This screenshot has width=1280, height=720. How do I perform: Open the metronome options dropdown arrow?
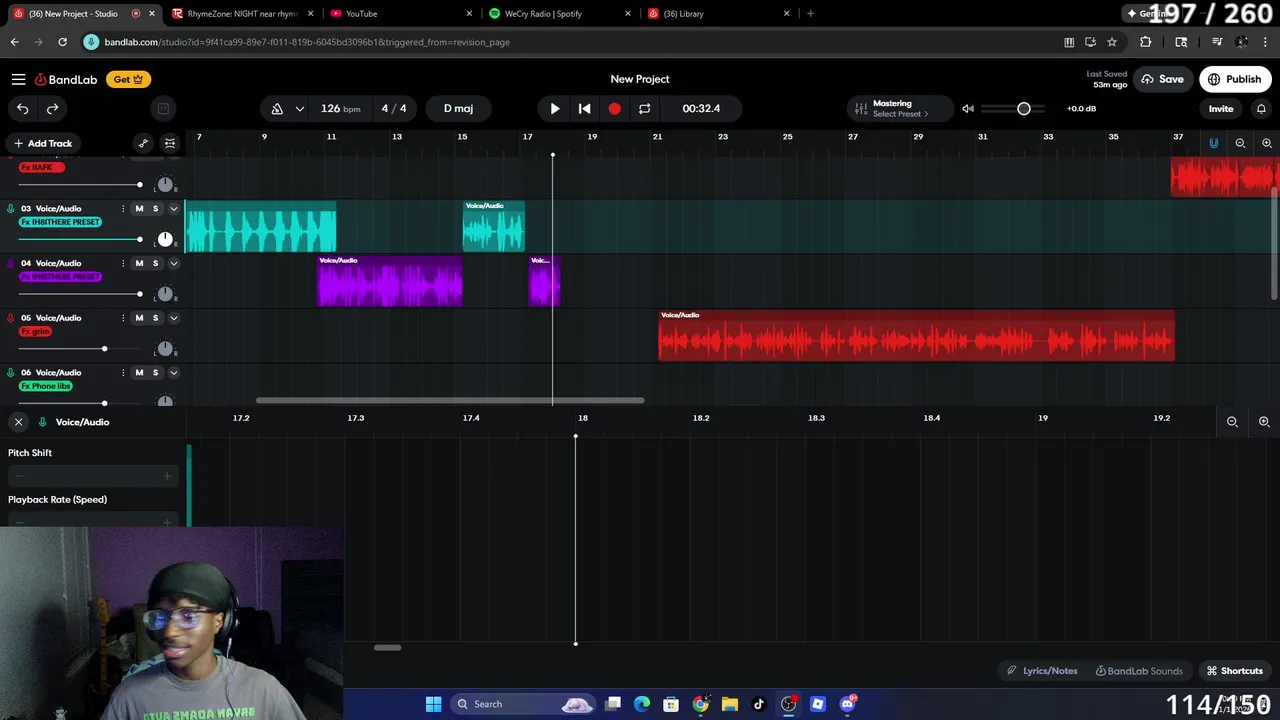[299, 108]
